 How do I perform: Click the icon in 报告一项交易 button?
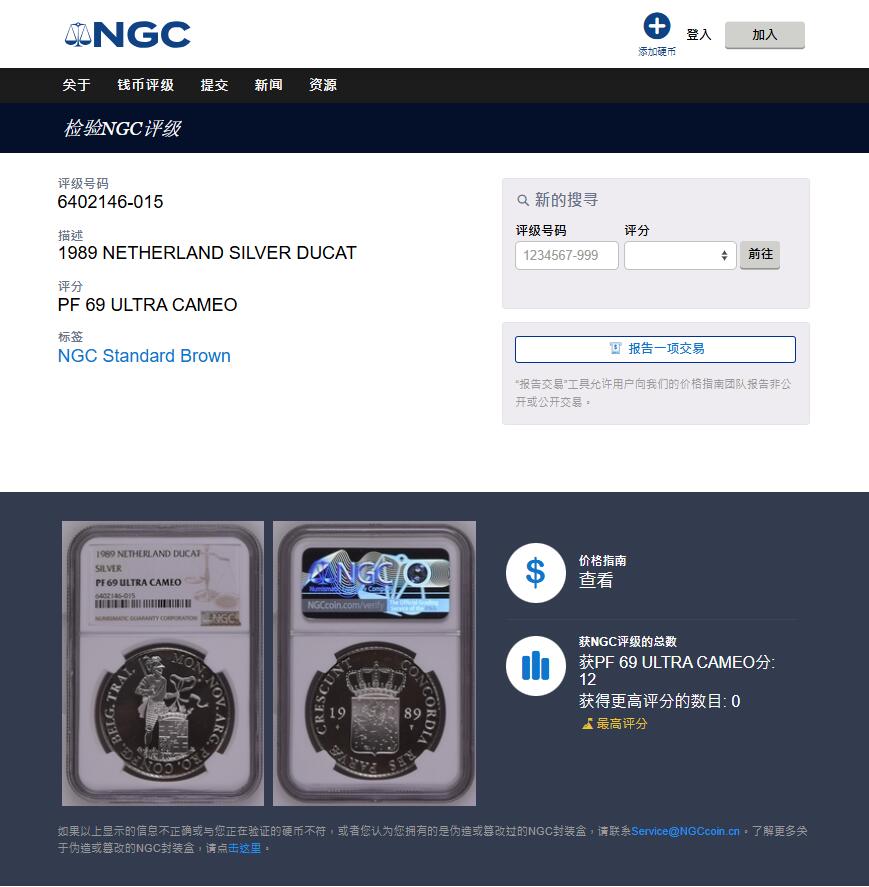[616, 348]
